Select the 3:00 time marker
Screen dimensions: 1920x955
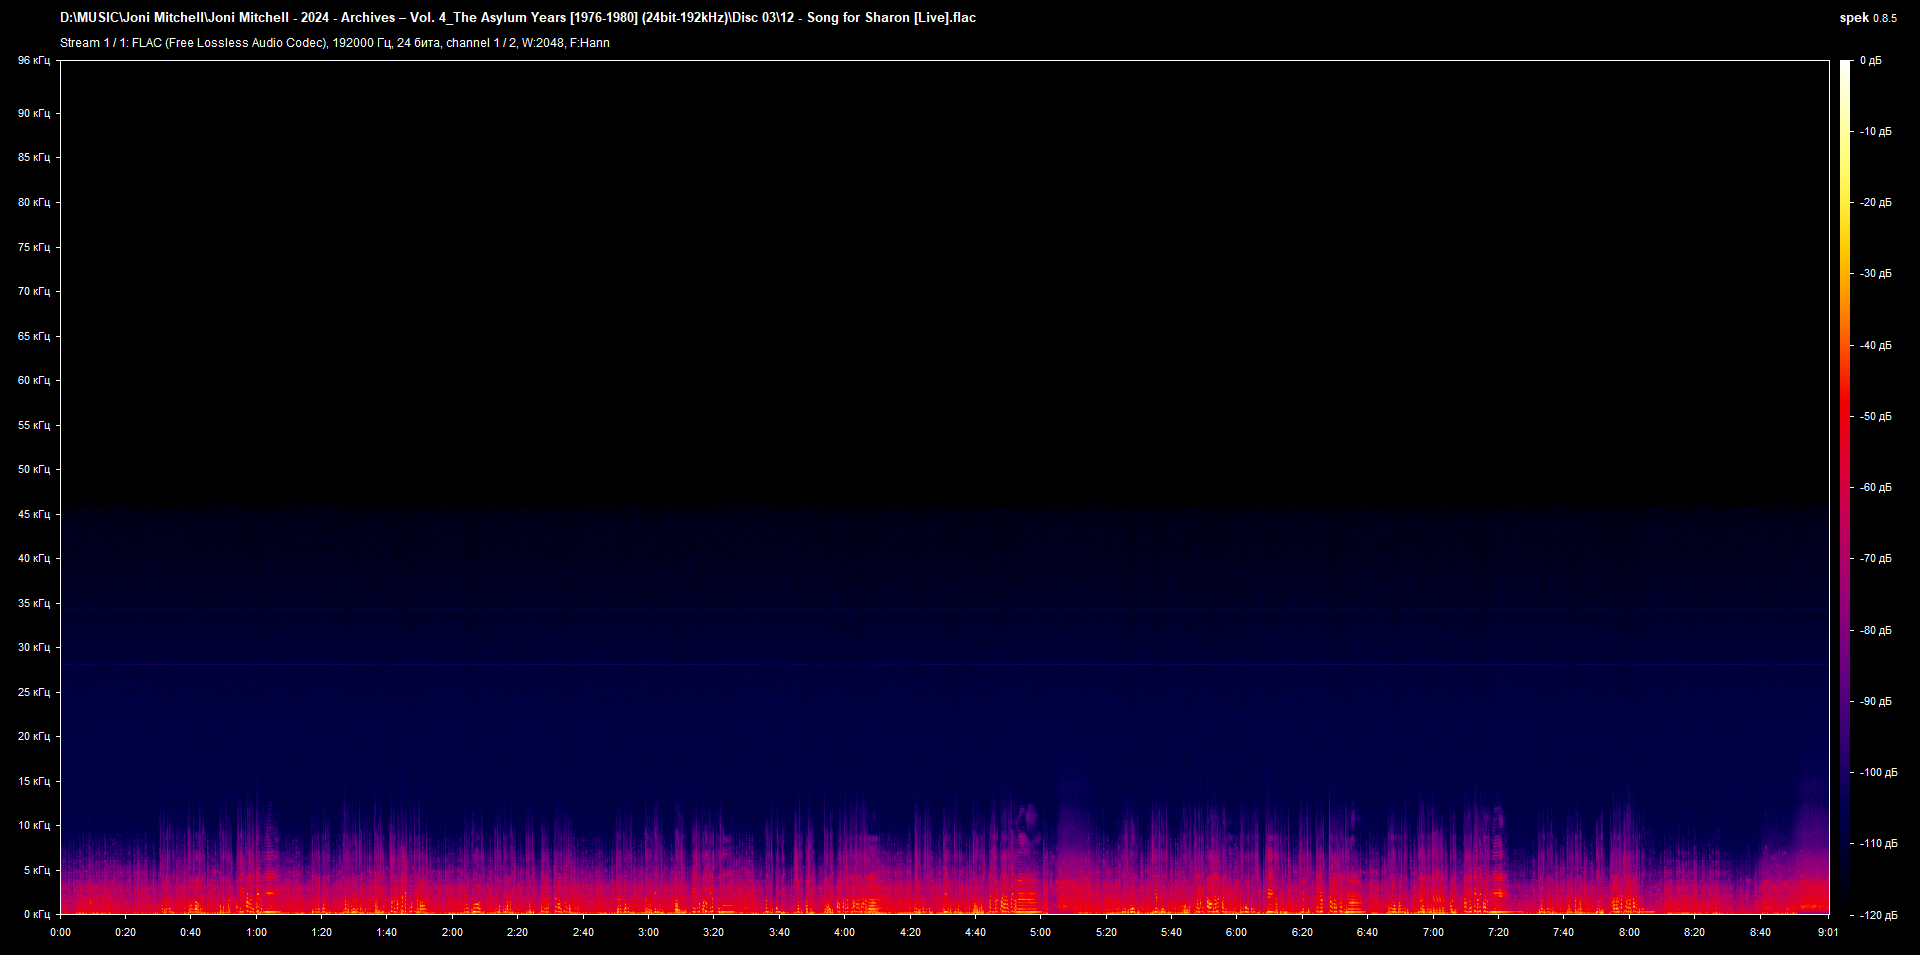coord(648,932)
